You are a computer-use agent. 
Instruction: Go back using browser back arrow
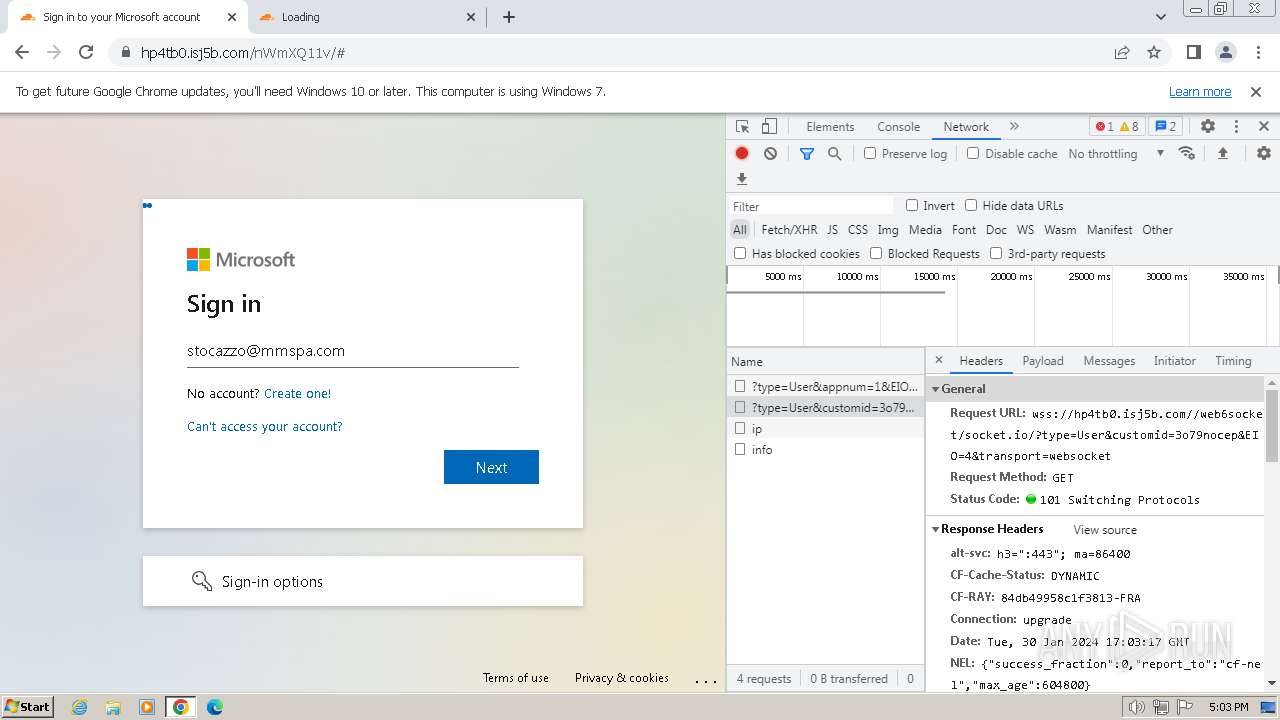22,52
